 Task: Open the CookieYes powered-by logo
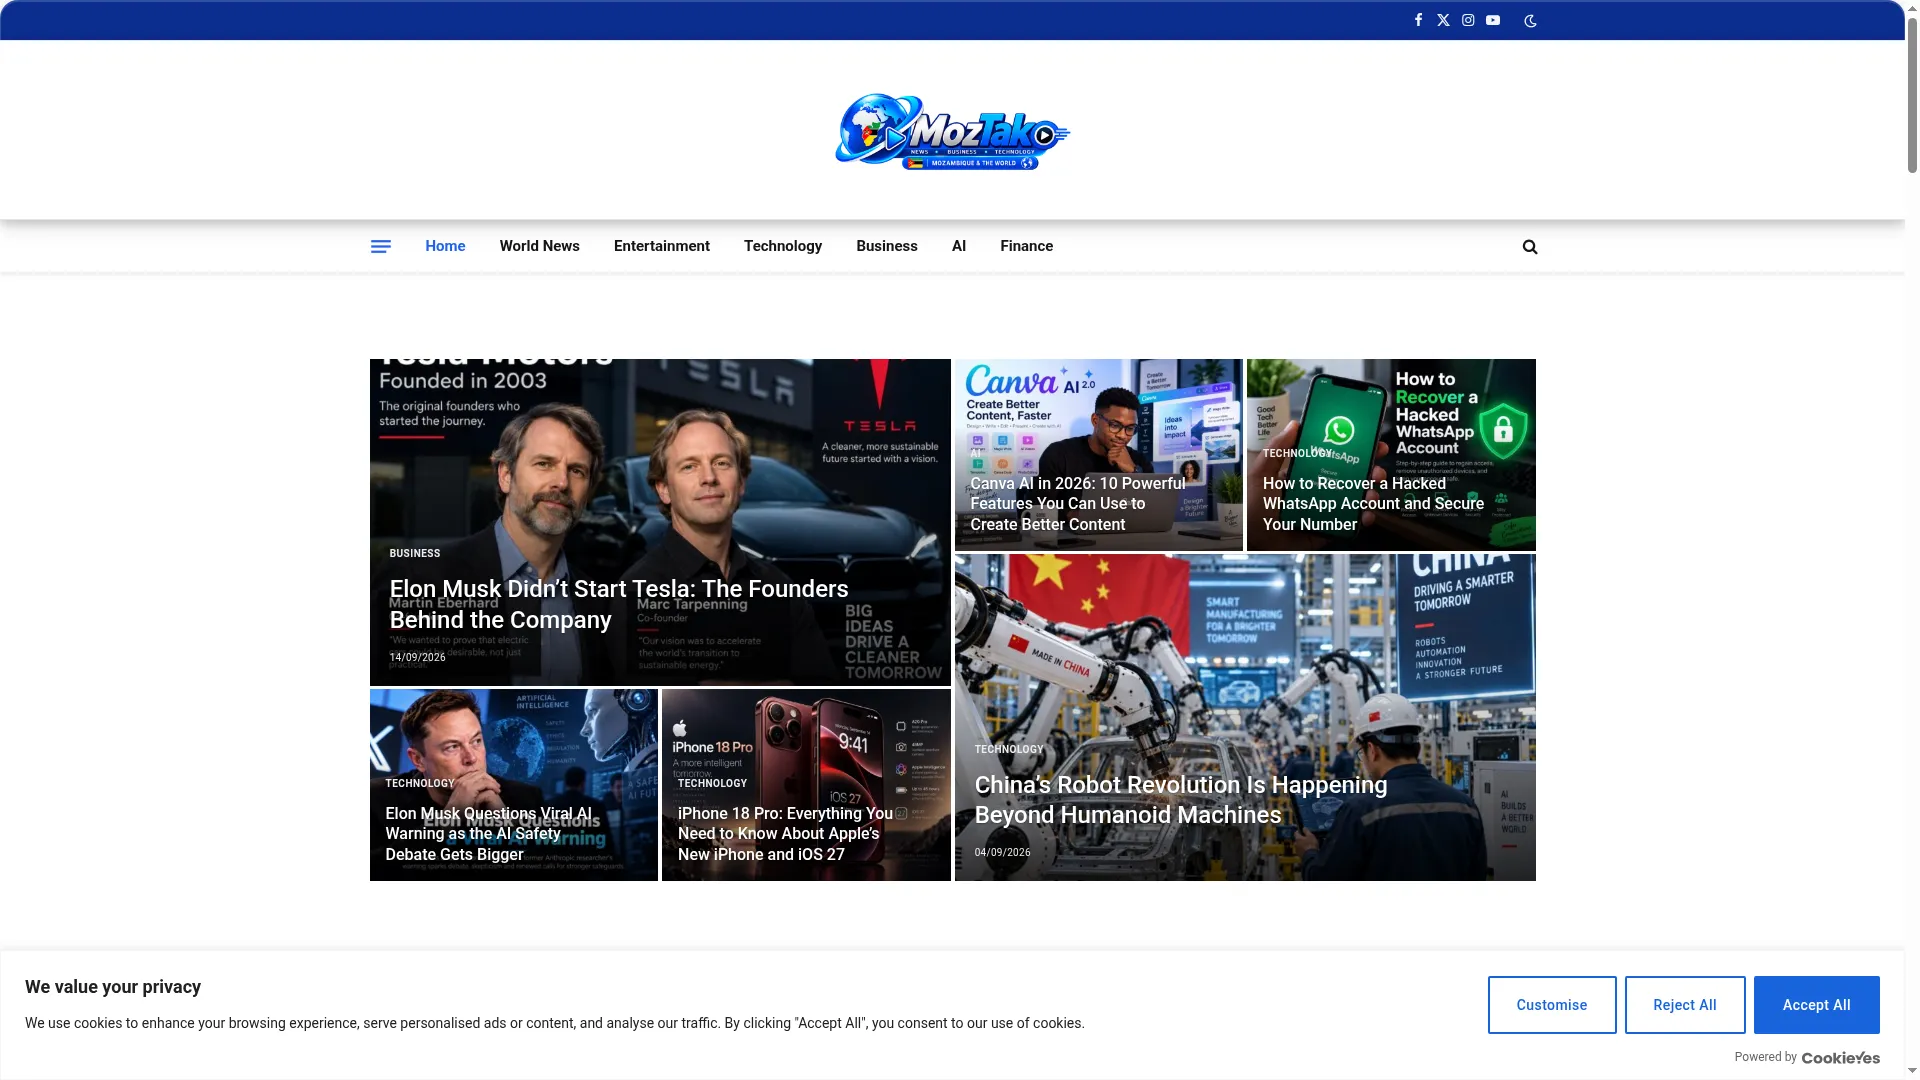tap(1840, 1058)
